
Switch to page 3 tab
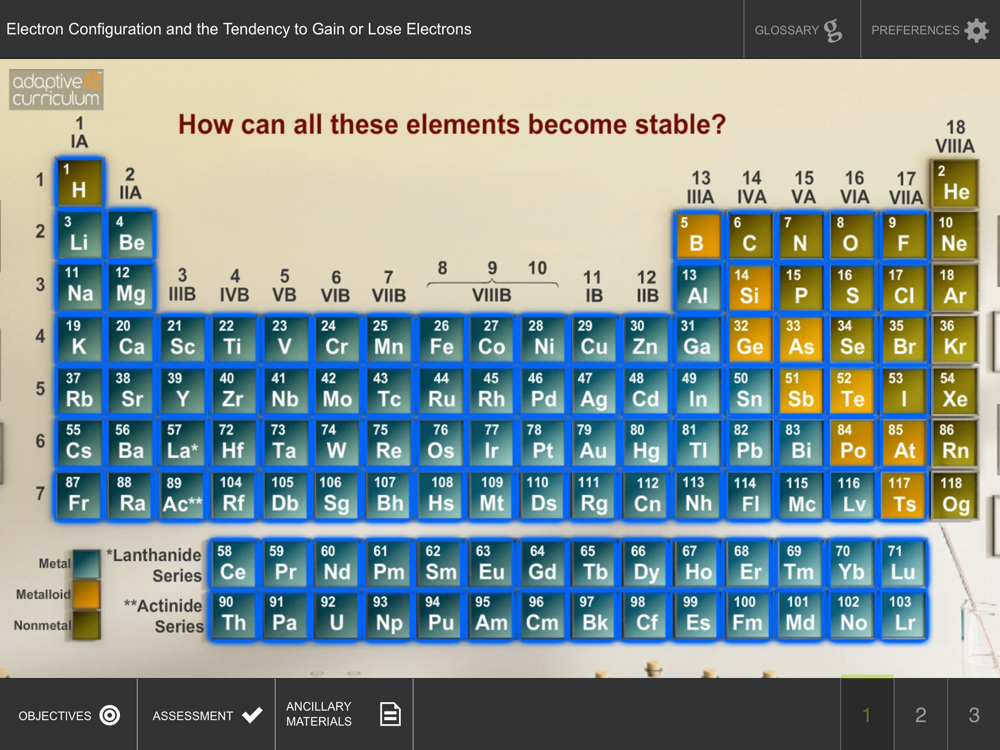[974, 715]
